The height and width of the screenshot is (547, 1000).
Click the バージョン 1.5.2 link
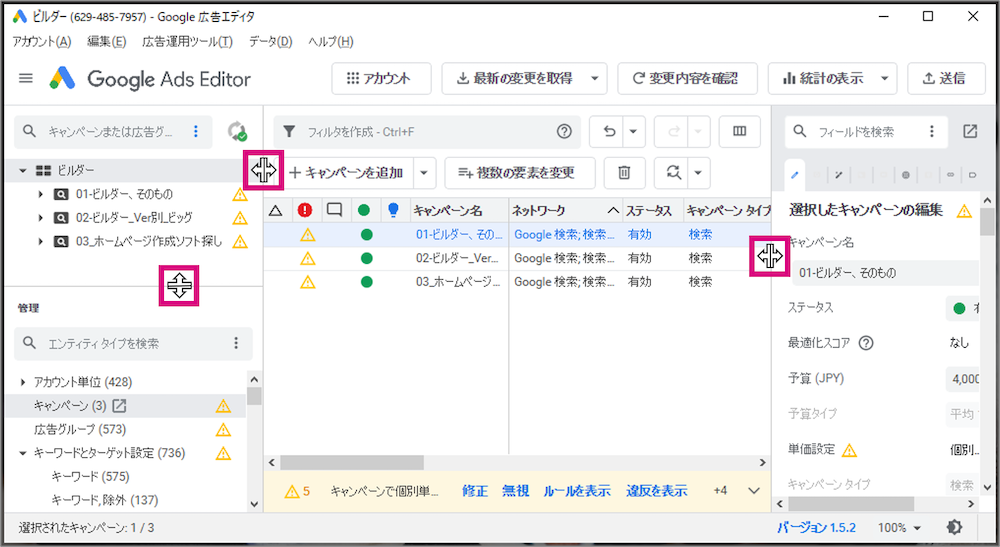[816, 527]
